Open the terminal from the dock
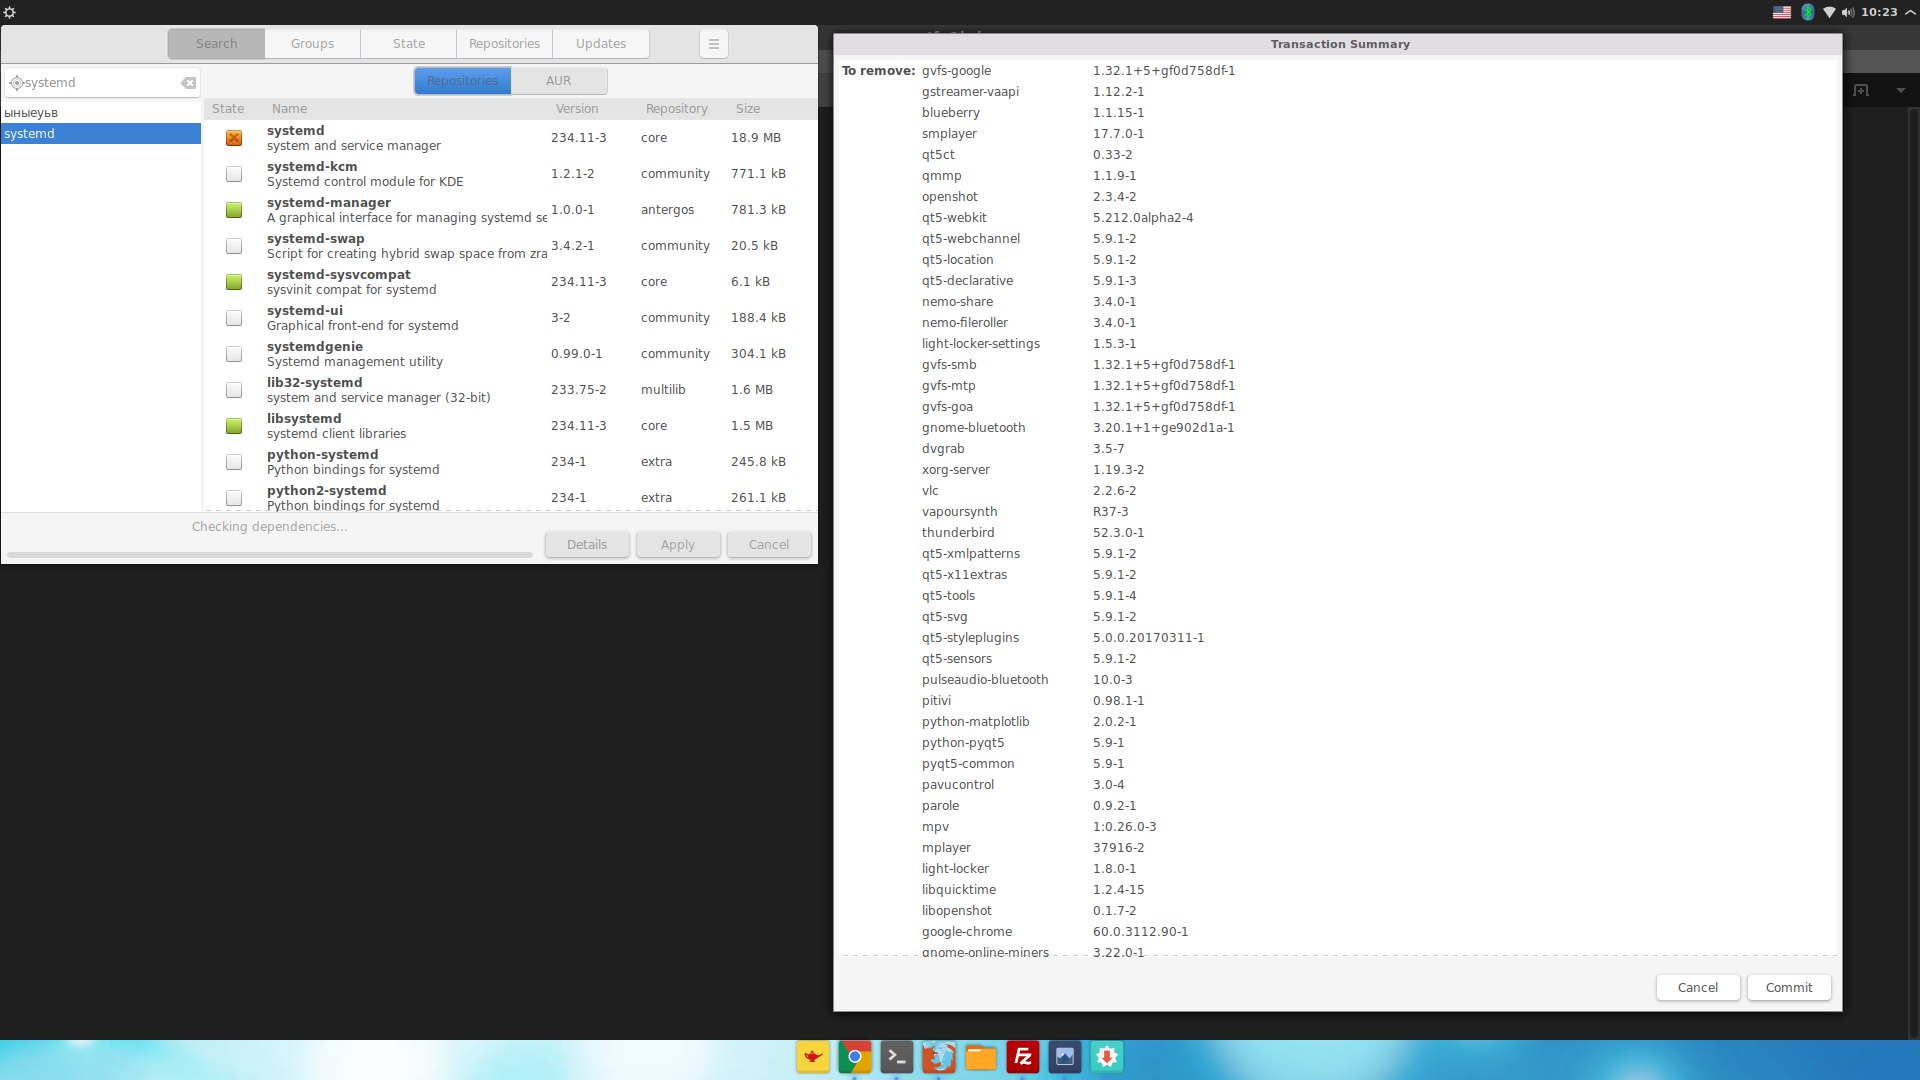The height and width of the screenshot is (1080, 1920). pos(897,1057)
